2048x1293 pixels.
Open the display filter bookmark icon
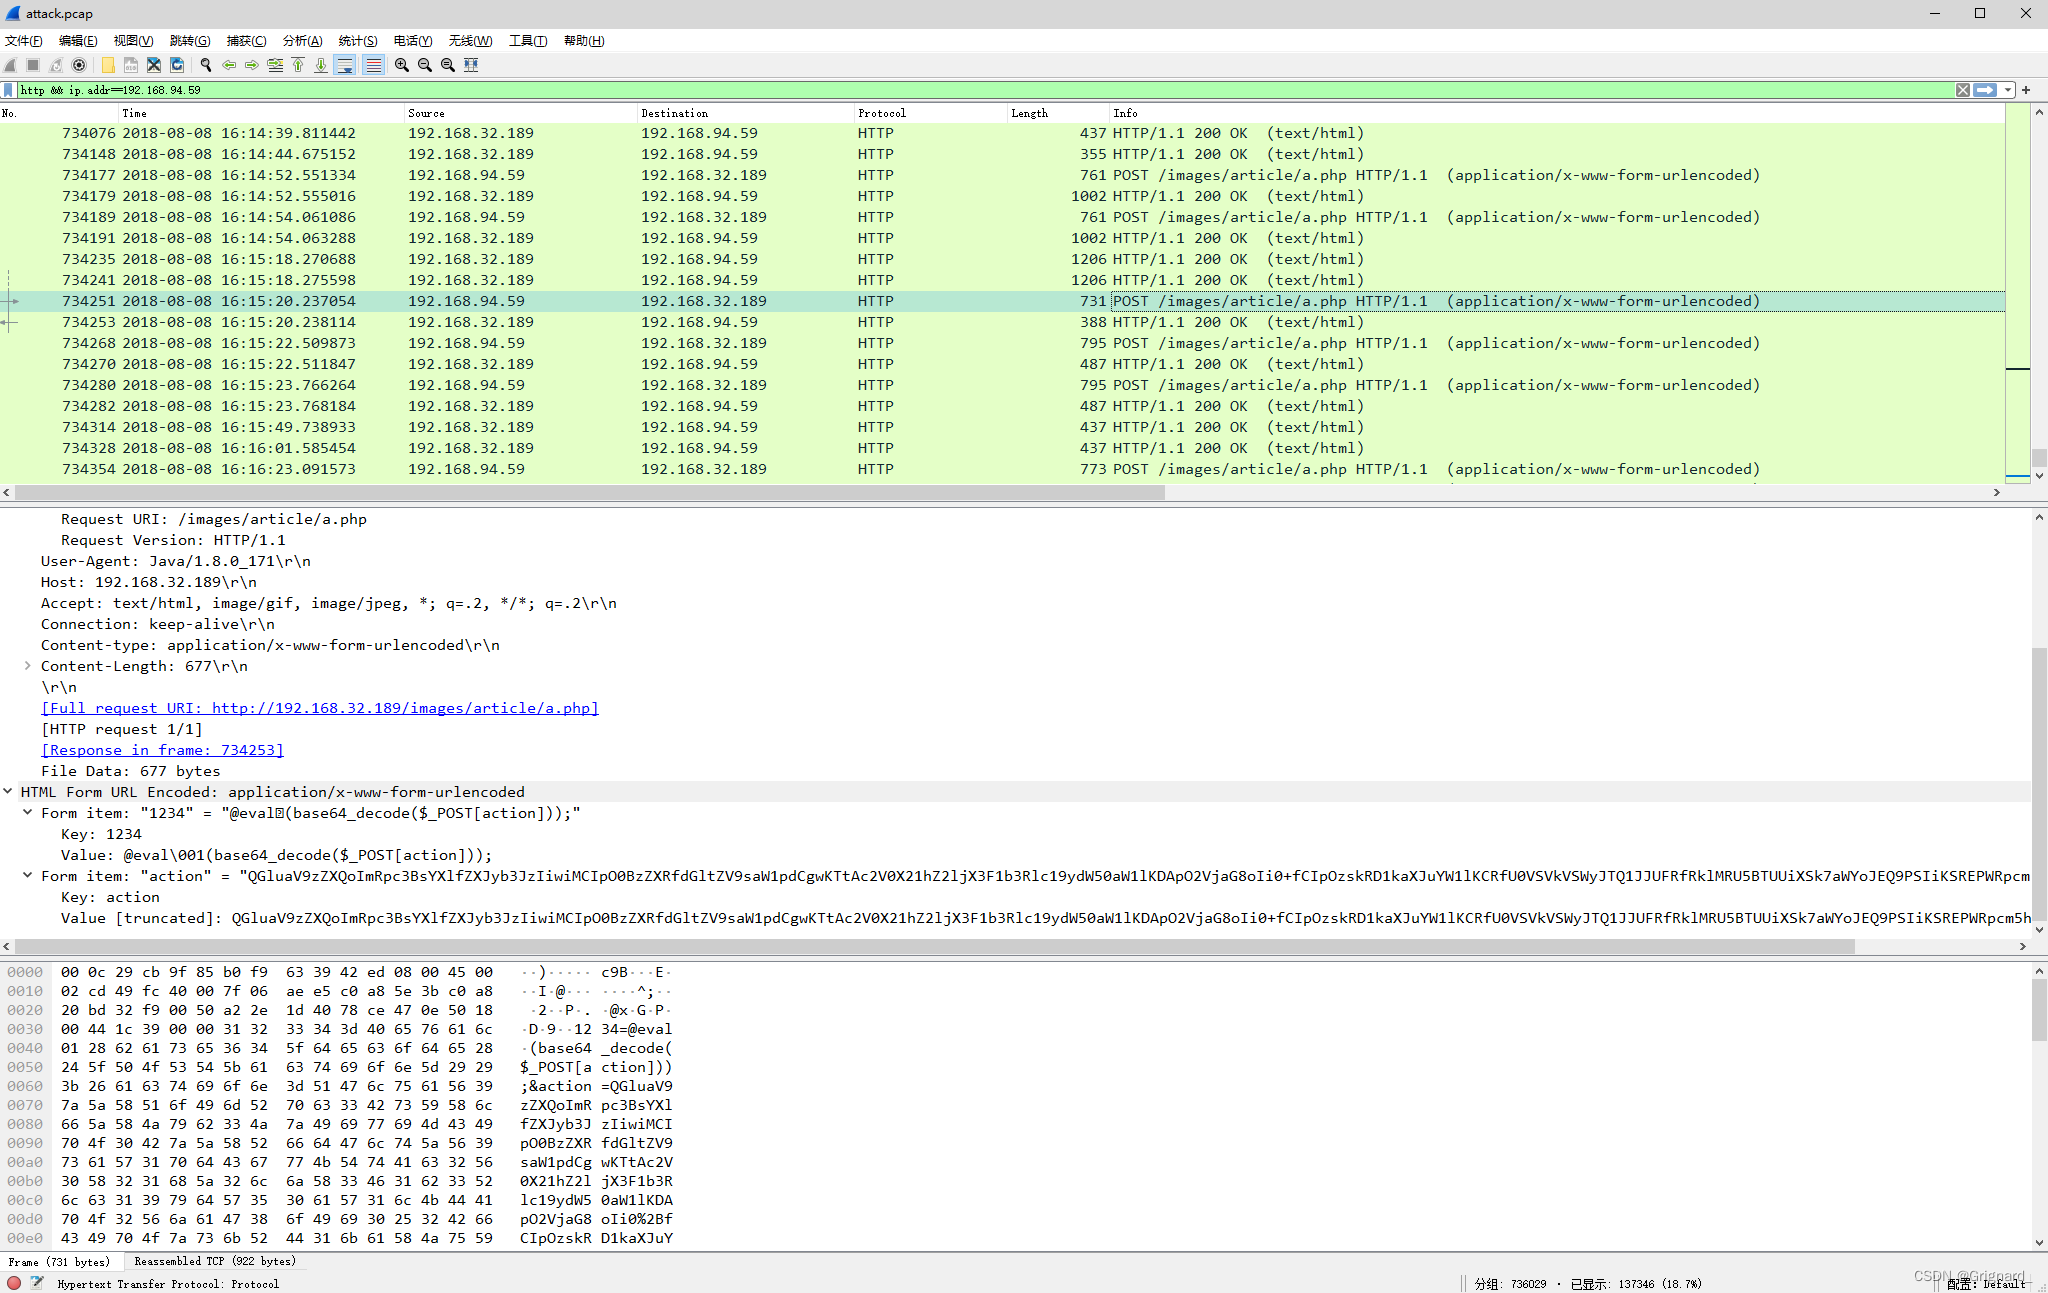[9, 90]
